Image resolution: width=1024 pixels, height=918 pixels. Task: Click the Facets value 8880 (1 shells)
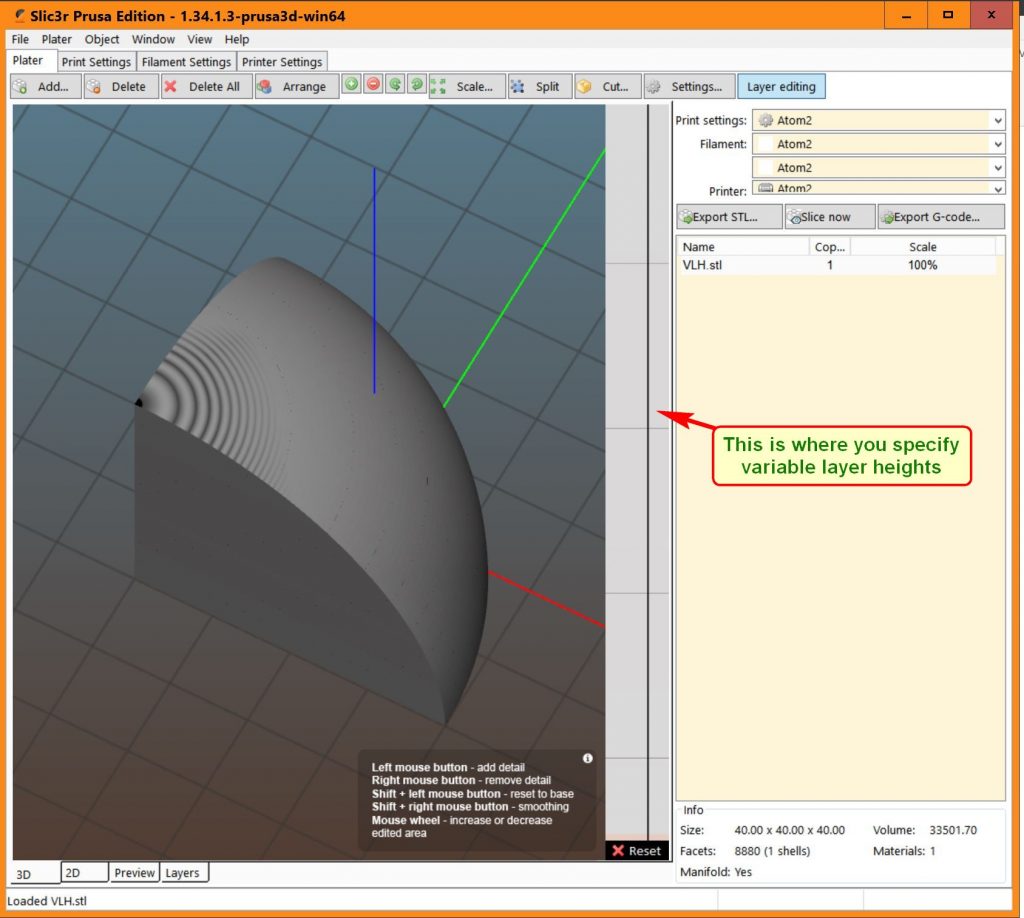(x=772, y=851)
